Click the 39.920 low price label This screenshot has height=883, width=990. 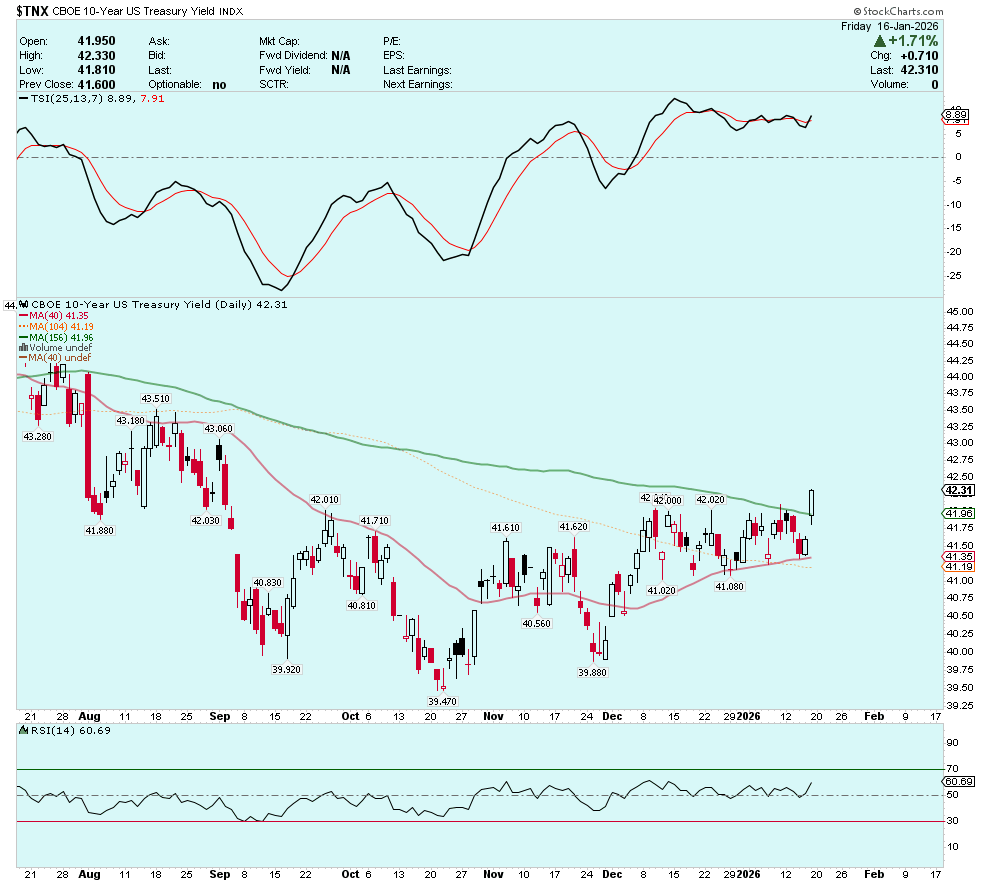point(286,670)
